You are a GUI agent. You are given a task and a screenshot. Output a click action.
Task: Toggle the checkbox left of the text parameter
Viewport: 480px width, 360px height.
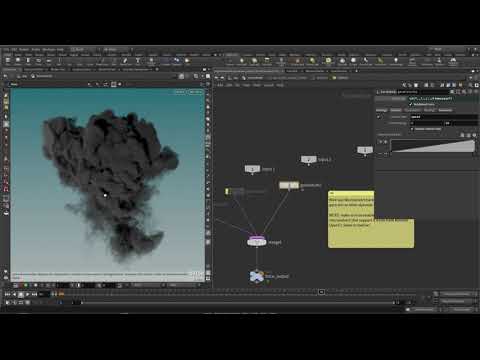coord(378,117)
